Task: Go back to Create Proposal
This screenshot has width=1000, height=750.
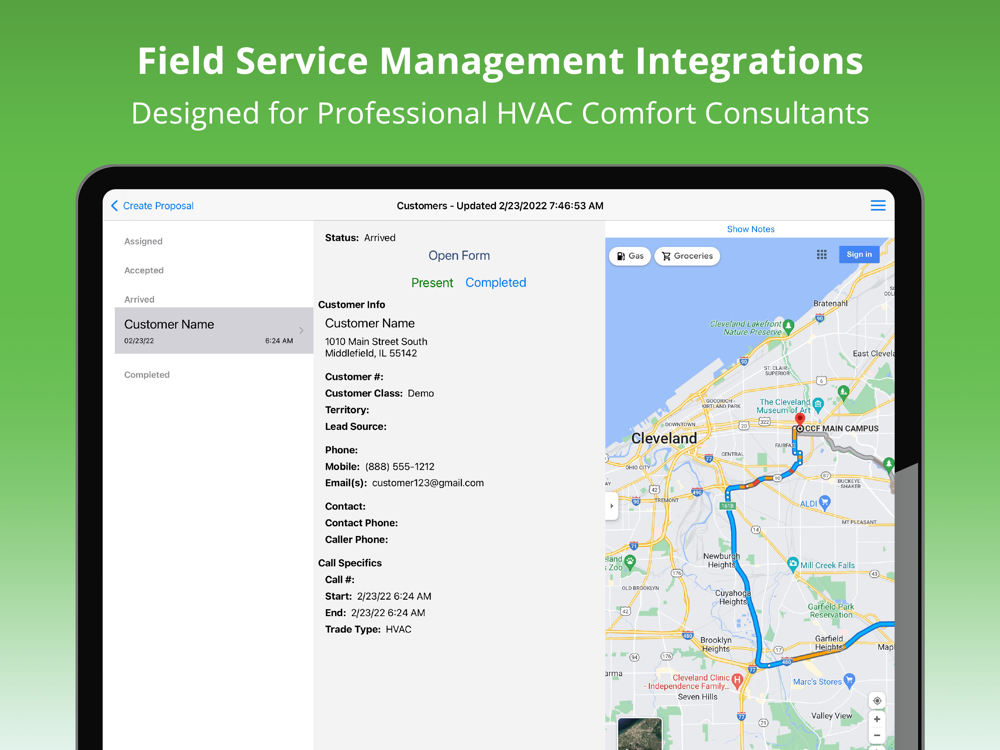Action: click(152, 205)
